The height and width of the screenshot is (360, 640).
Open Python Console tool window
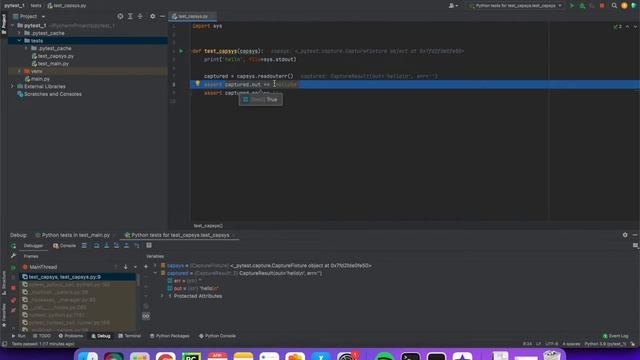pyautogui.click(x=217, y=336)
